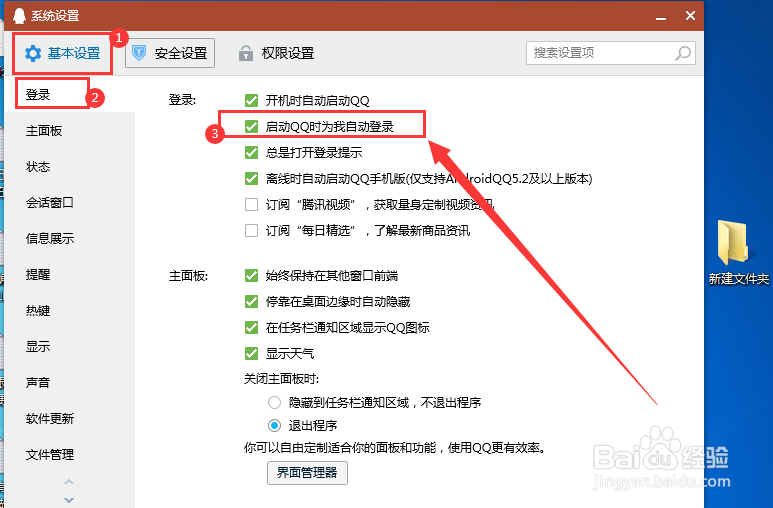The height and width of the screenshot is (508, 773).
Task: Uncheck 在任务栏通知区域显示QQ图标
Action: [x=251, y=327]
